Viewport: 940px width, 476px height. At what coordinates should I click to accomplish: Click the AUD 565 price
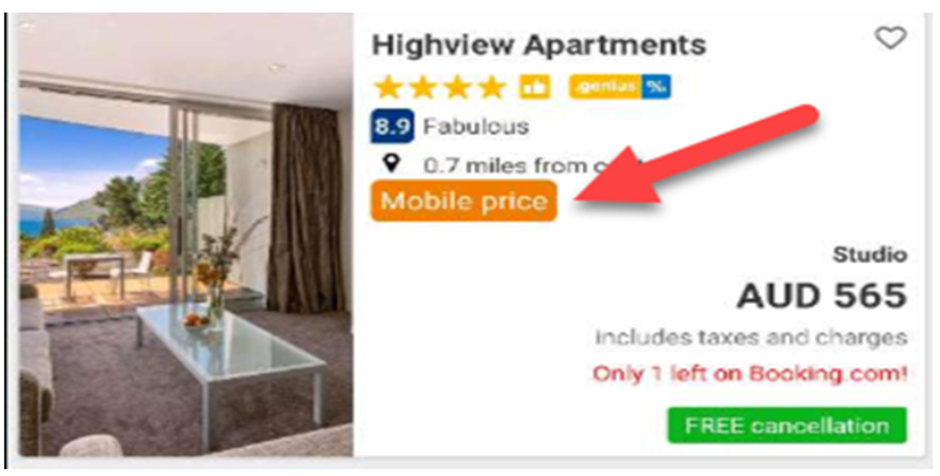(822, 296)
